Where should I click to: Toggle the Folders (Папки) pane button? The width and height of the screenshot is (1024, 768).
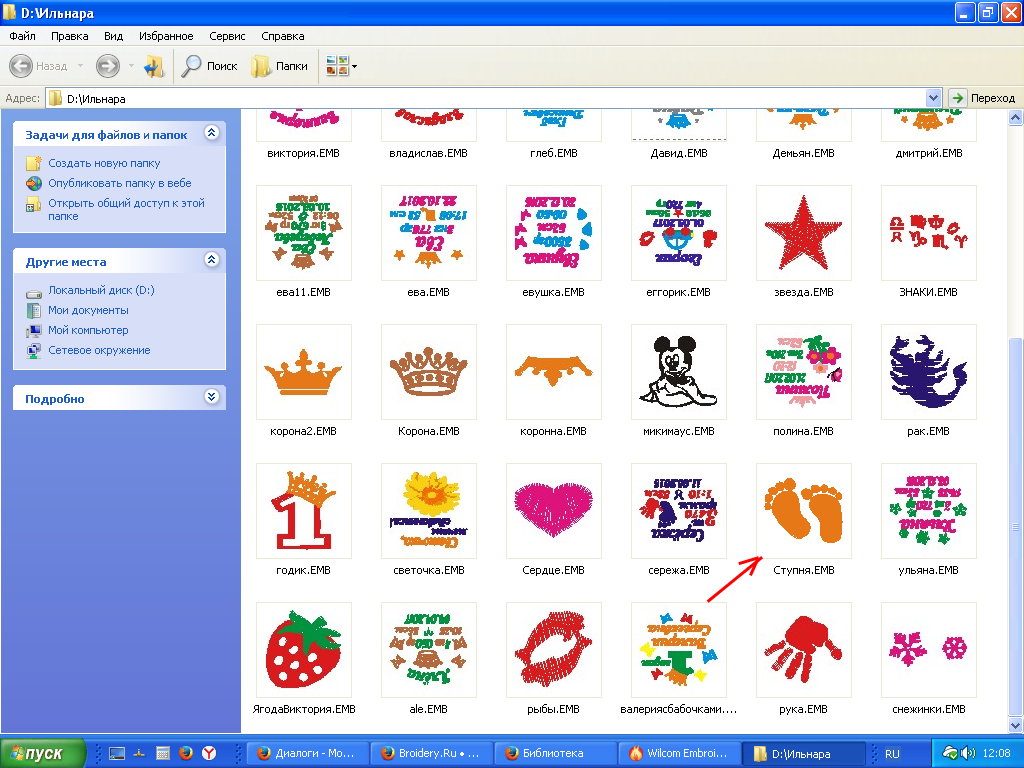click(279, 66)
